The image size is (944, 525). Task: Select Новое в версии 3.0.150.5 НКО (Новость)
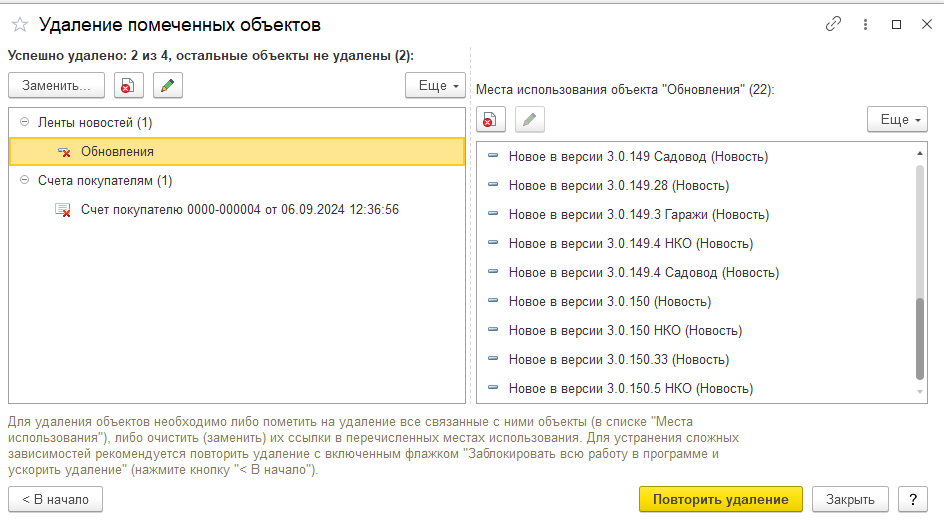click(696, 388)
